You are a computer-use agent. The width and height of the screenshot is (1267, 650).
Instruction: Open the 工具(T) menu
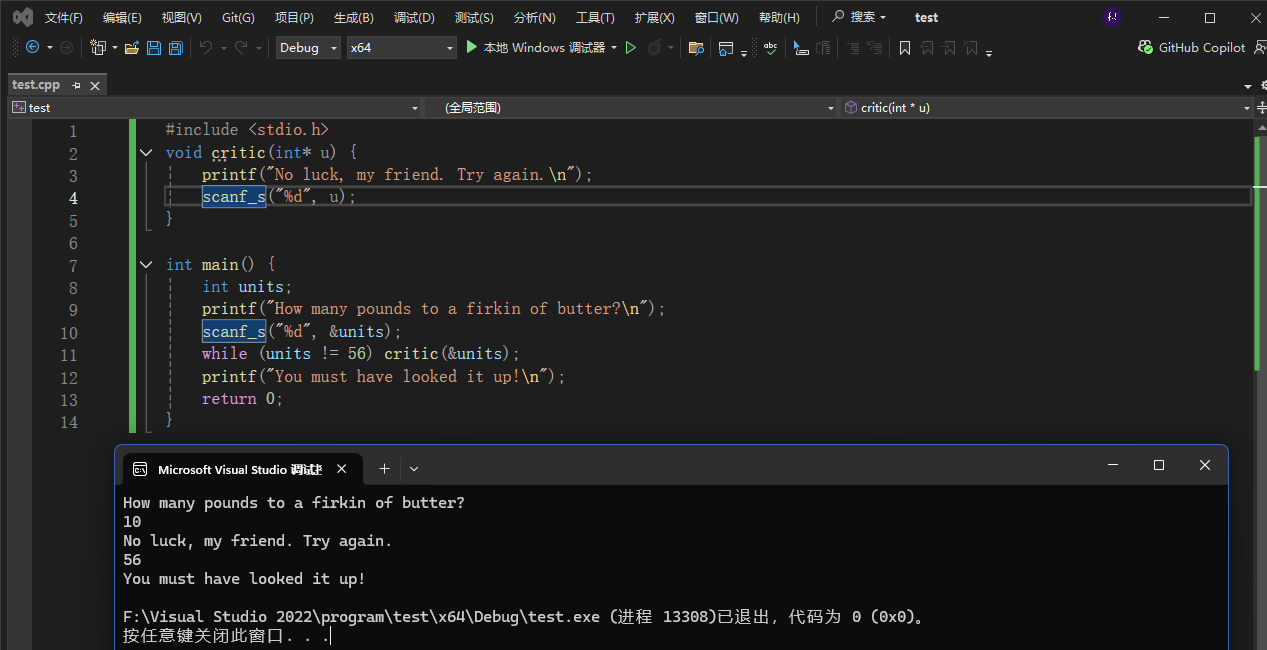click(595, 17)
